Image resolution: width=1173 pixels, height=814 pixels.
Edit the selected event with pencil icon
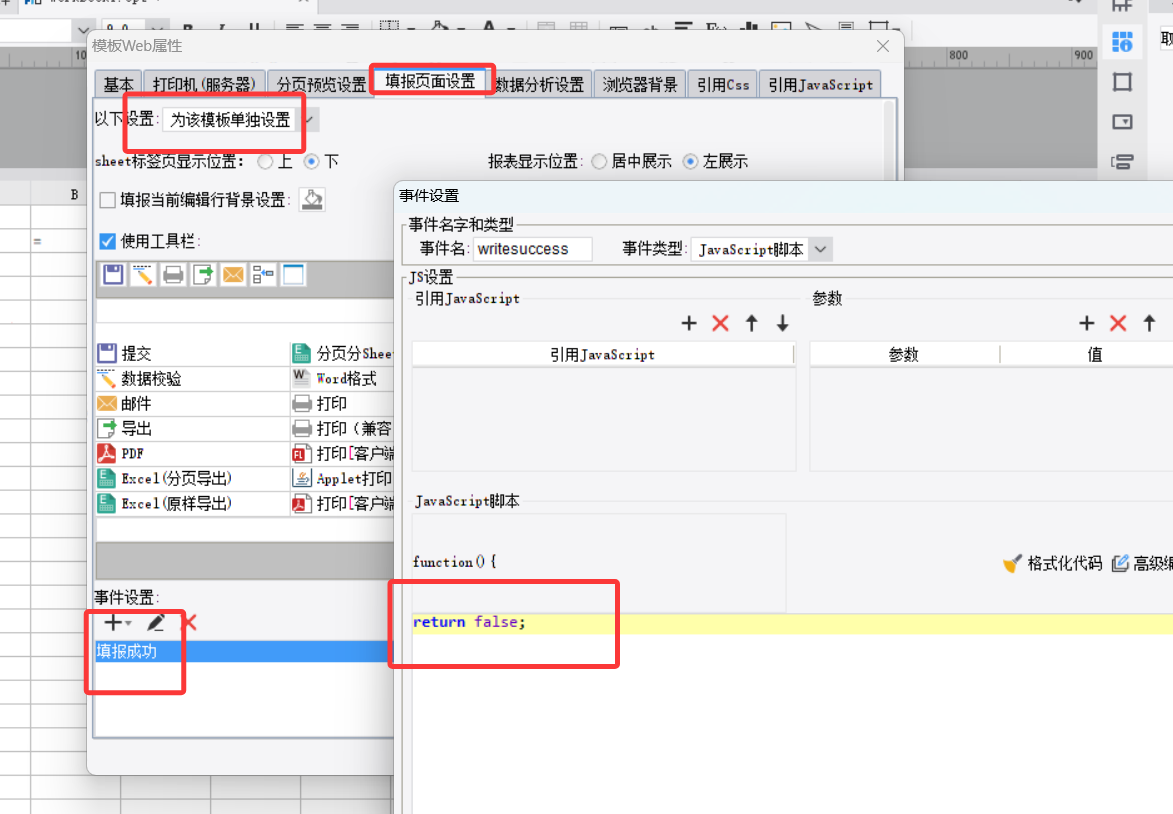(156, 622)
